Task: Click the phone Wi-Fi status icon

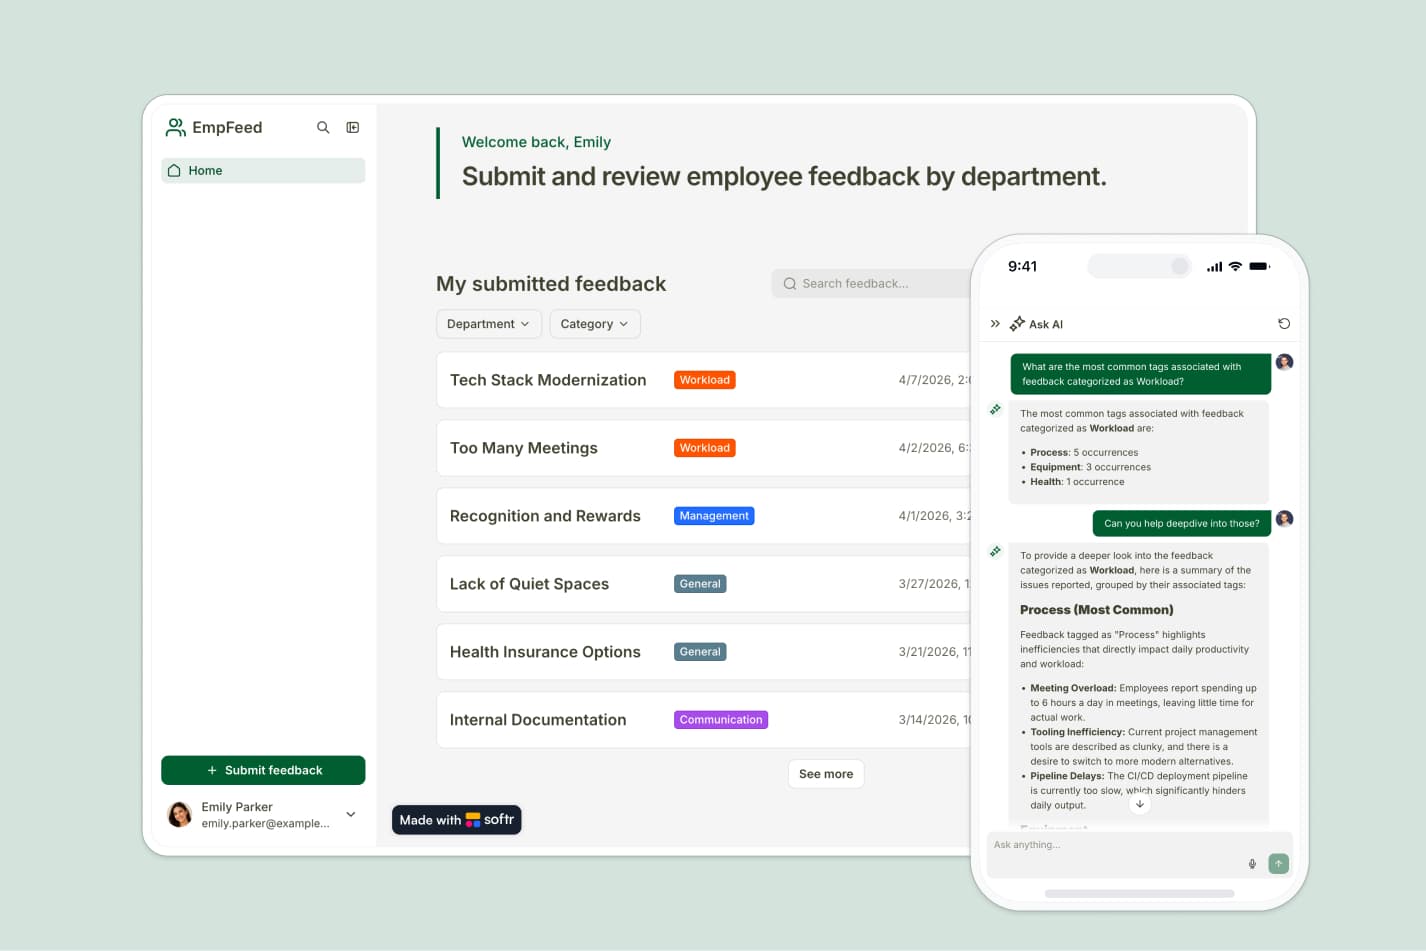Action: pyautogui.click(x=1235, y=266)
